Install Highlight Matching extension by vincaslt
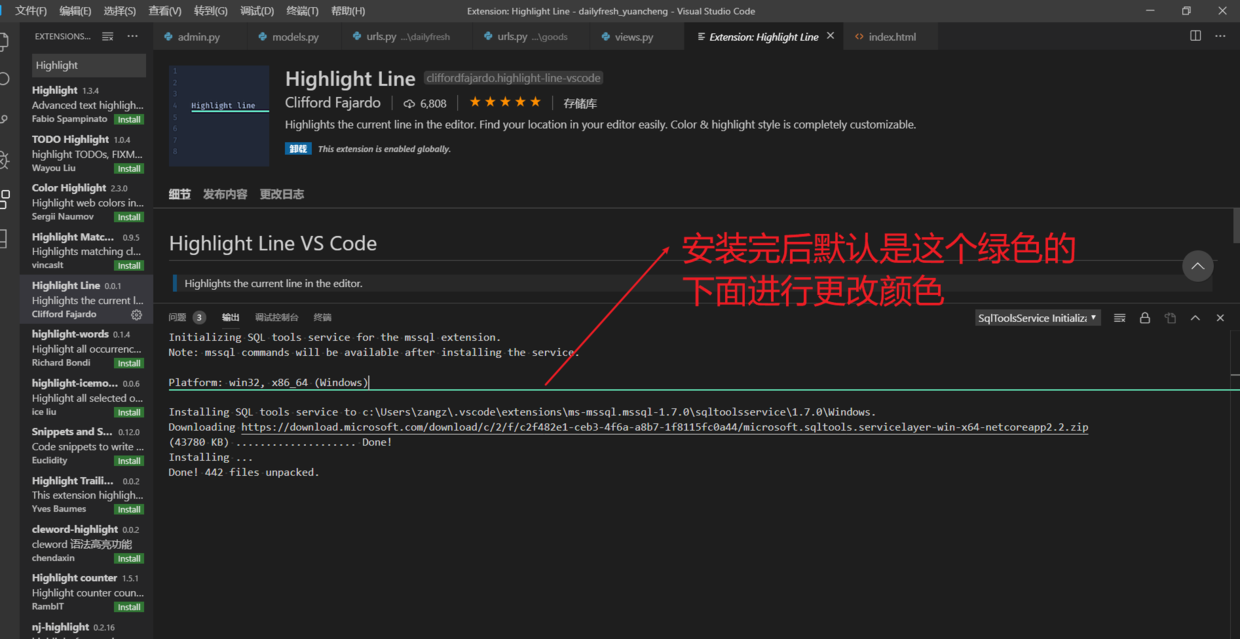The width and height of the screenshot is (1240, 639). tap(129, 266)
